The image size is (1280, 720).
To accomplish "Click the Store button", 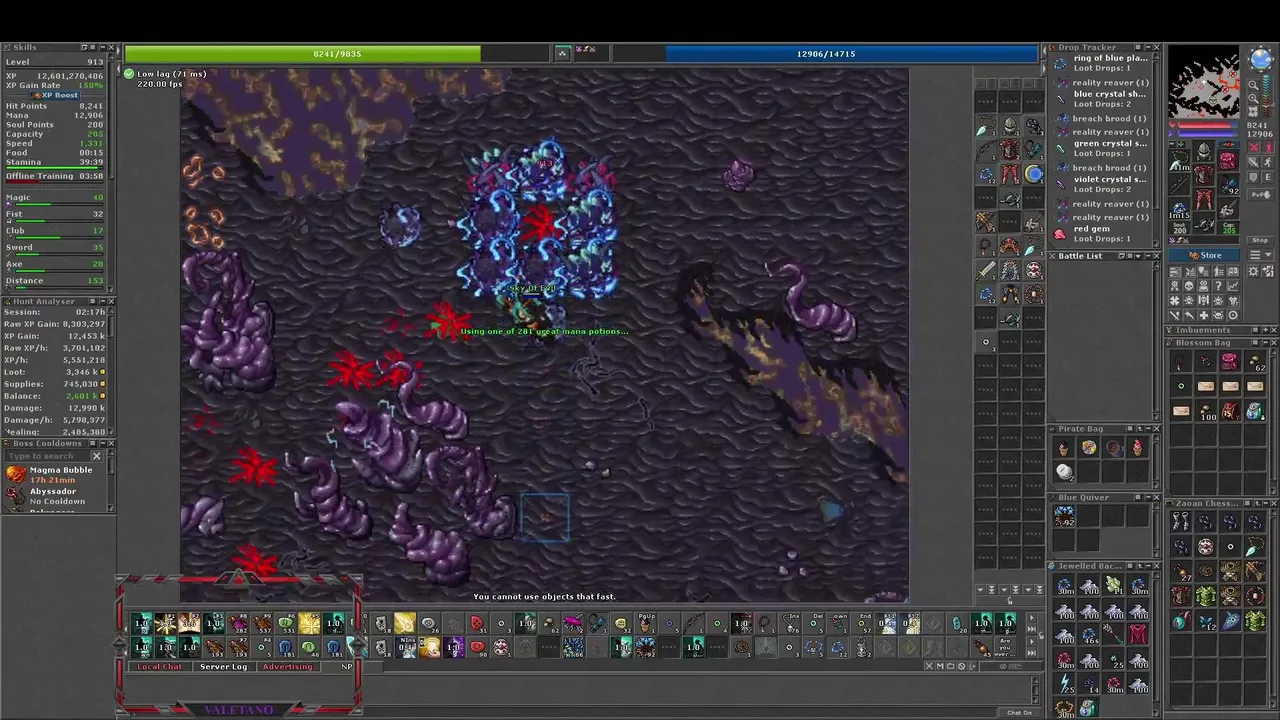I will tap(1204, 255).
